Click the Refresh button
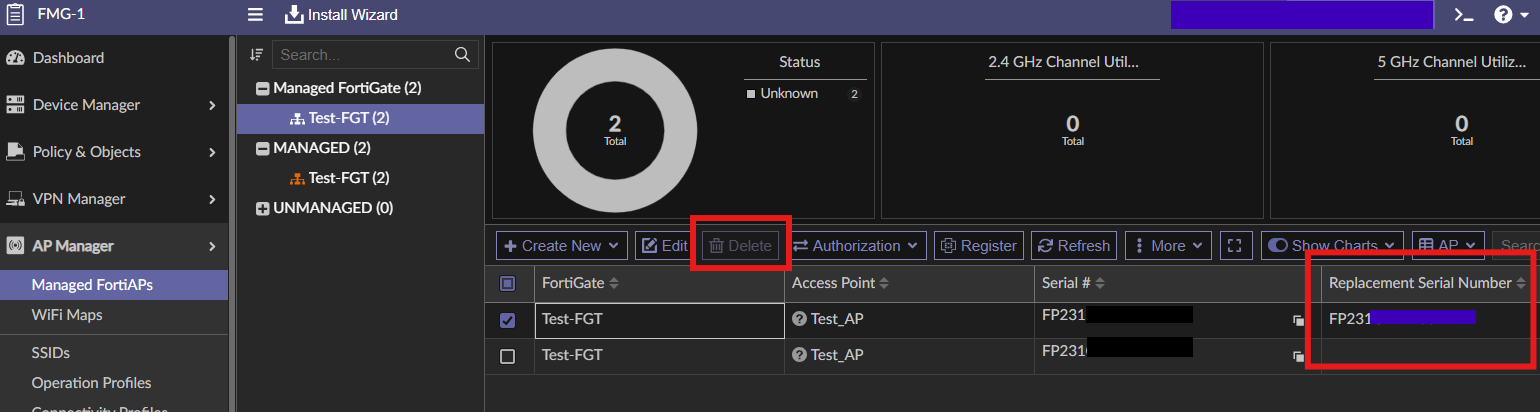This screenshot has width=1540, height=412. [1071, 245]
